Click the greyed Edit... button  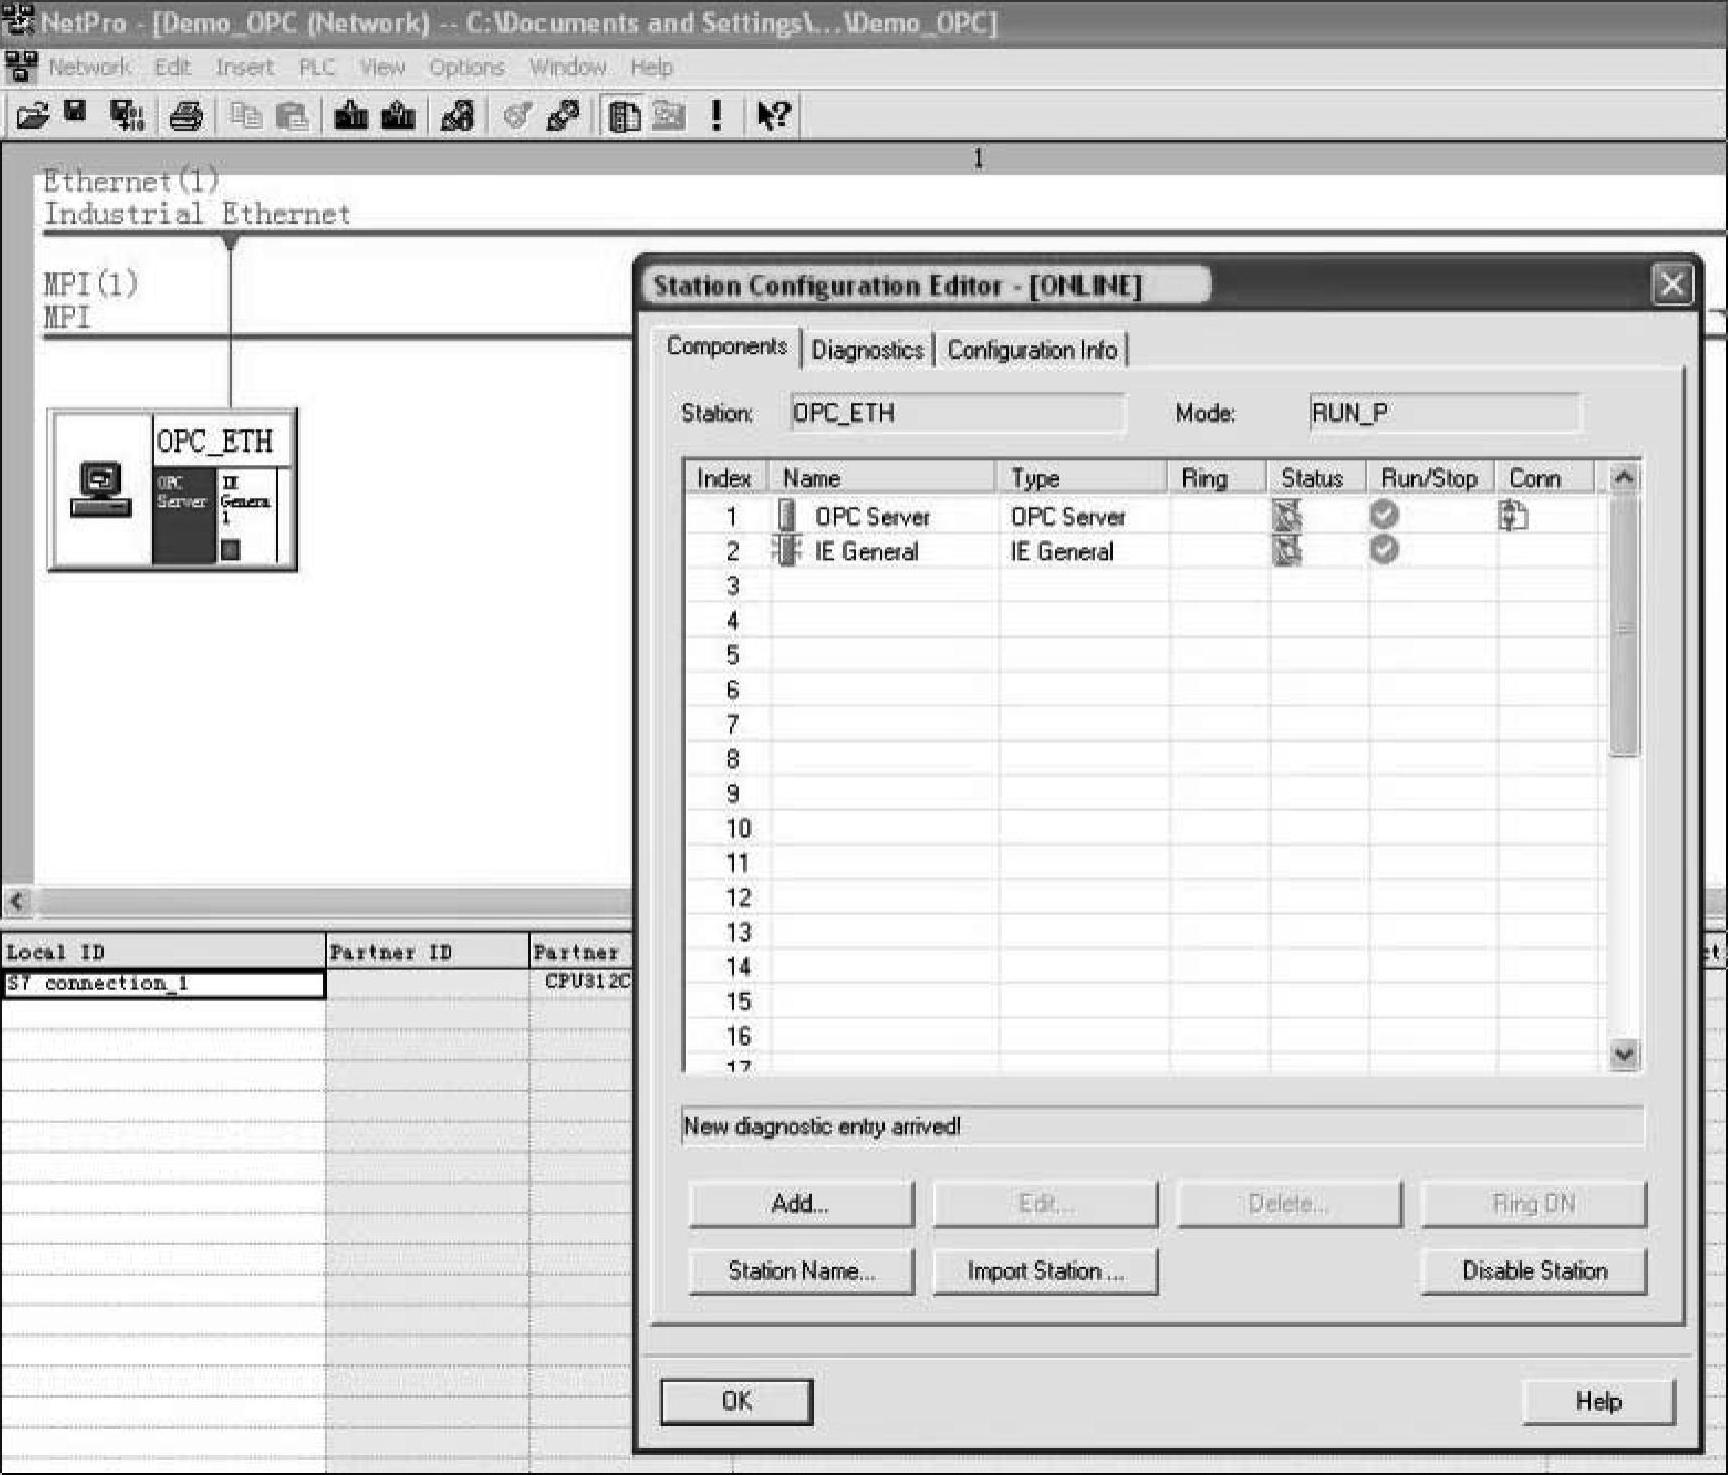click(1045, 1204)
